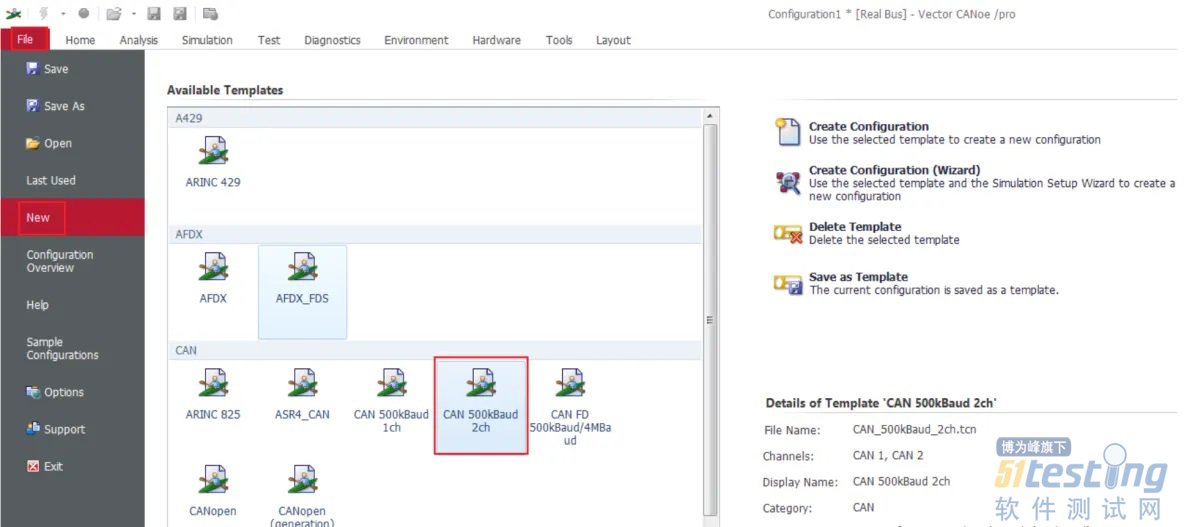Expand the arrow next to the open folder icon
Viewport: 1184px width, 527px height.
[x=134, y=14]
